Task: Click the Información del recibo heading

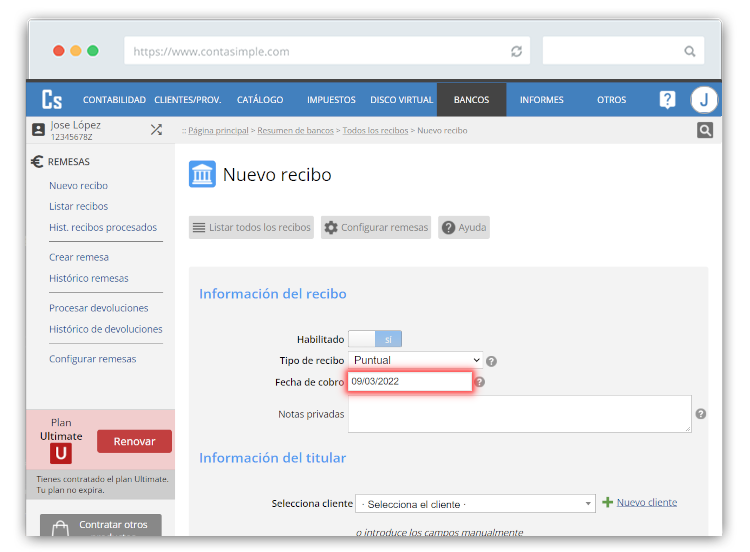Action: tap(273, 294)
